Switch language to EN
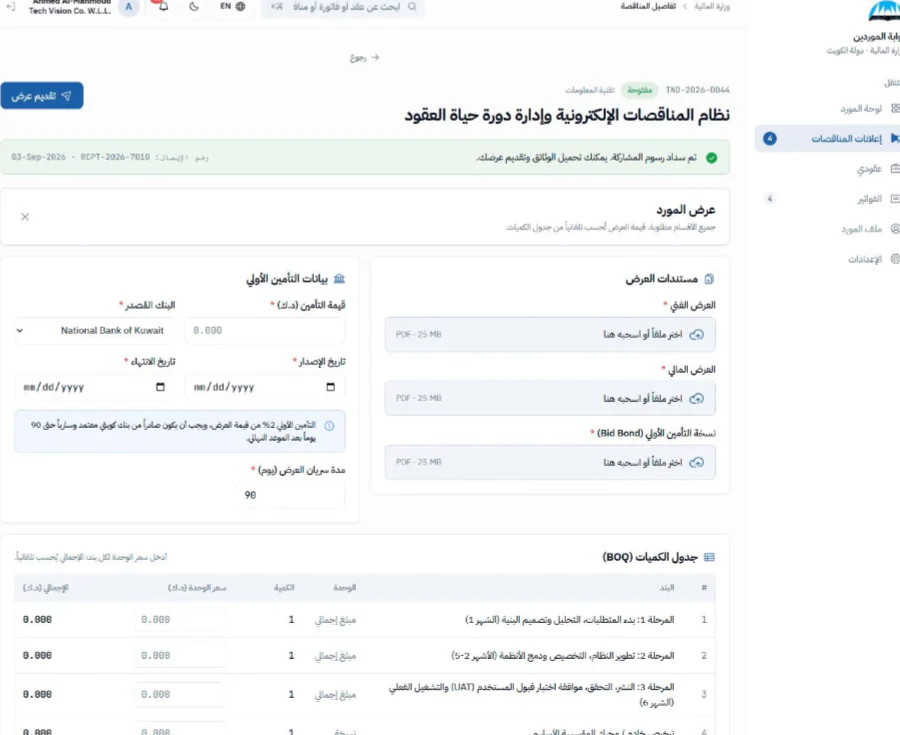Screen dimensions: 900x735 coord(232,6)
